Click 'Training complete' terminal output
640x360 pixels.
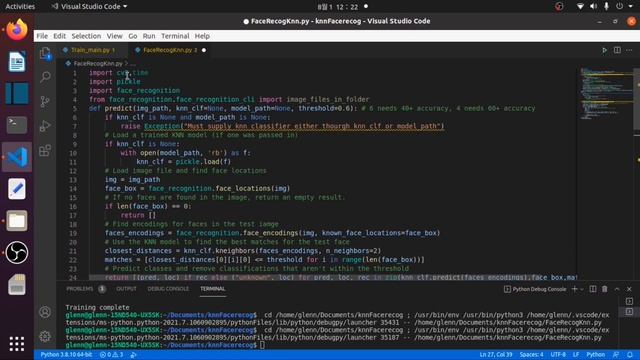(x=97, y=307)
